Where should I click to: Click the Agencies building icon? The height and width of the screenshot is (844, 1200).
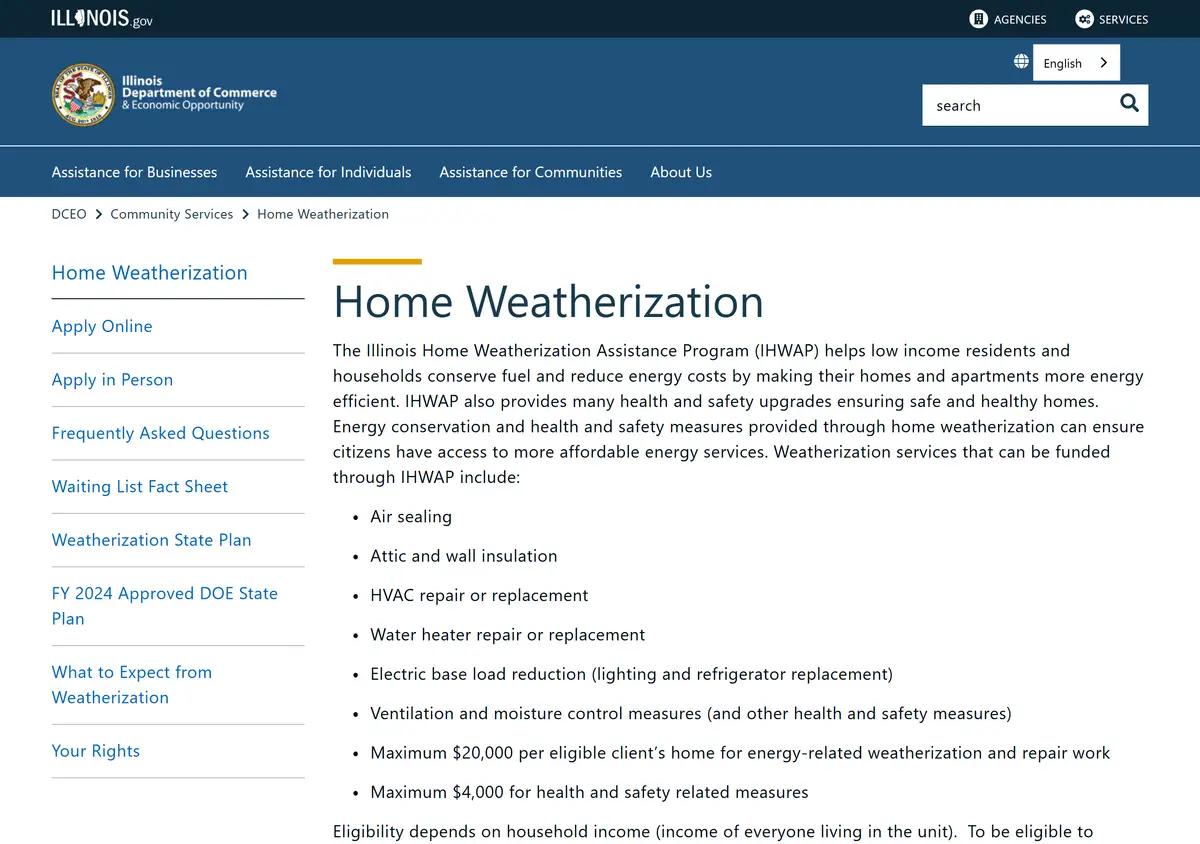[x=979, y=19]
